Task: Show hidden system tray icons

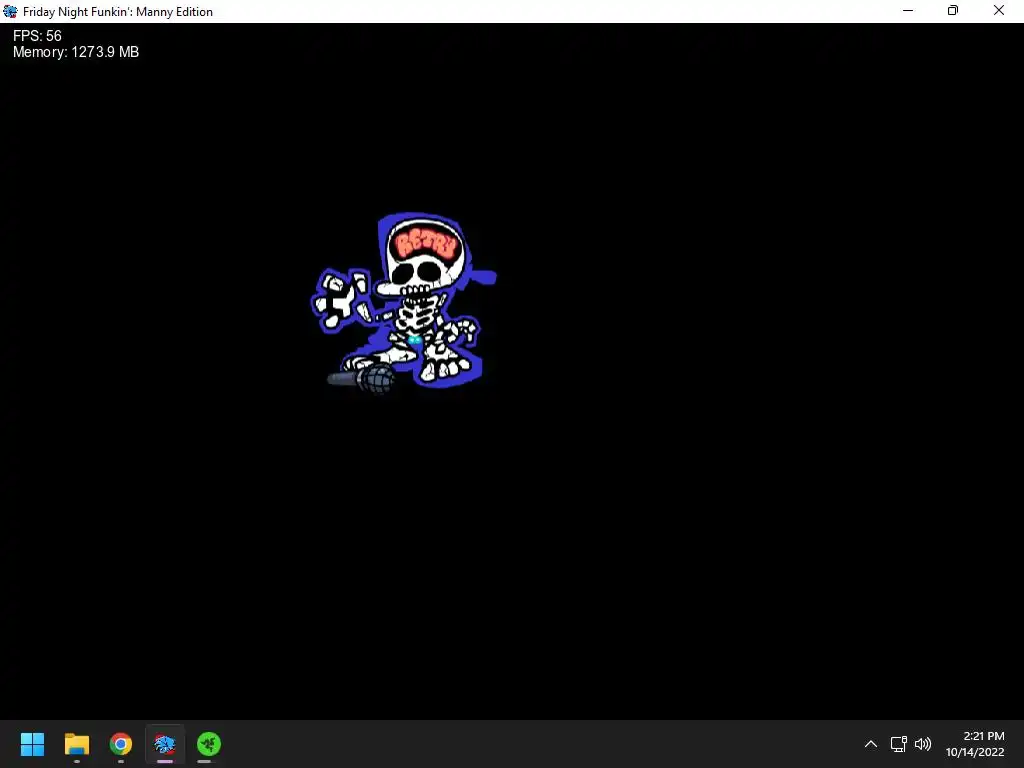Action: pyautogui.click(x=871, y=744)
